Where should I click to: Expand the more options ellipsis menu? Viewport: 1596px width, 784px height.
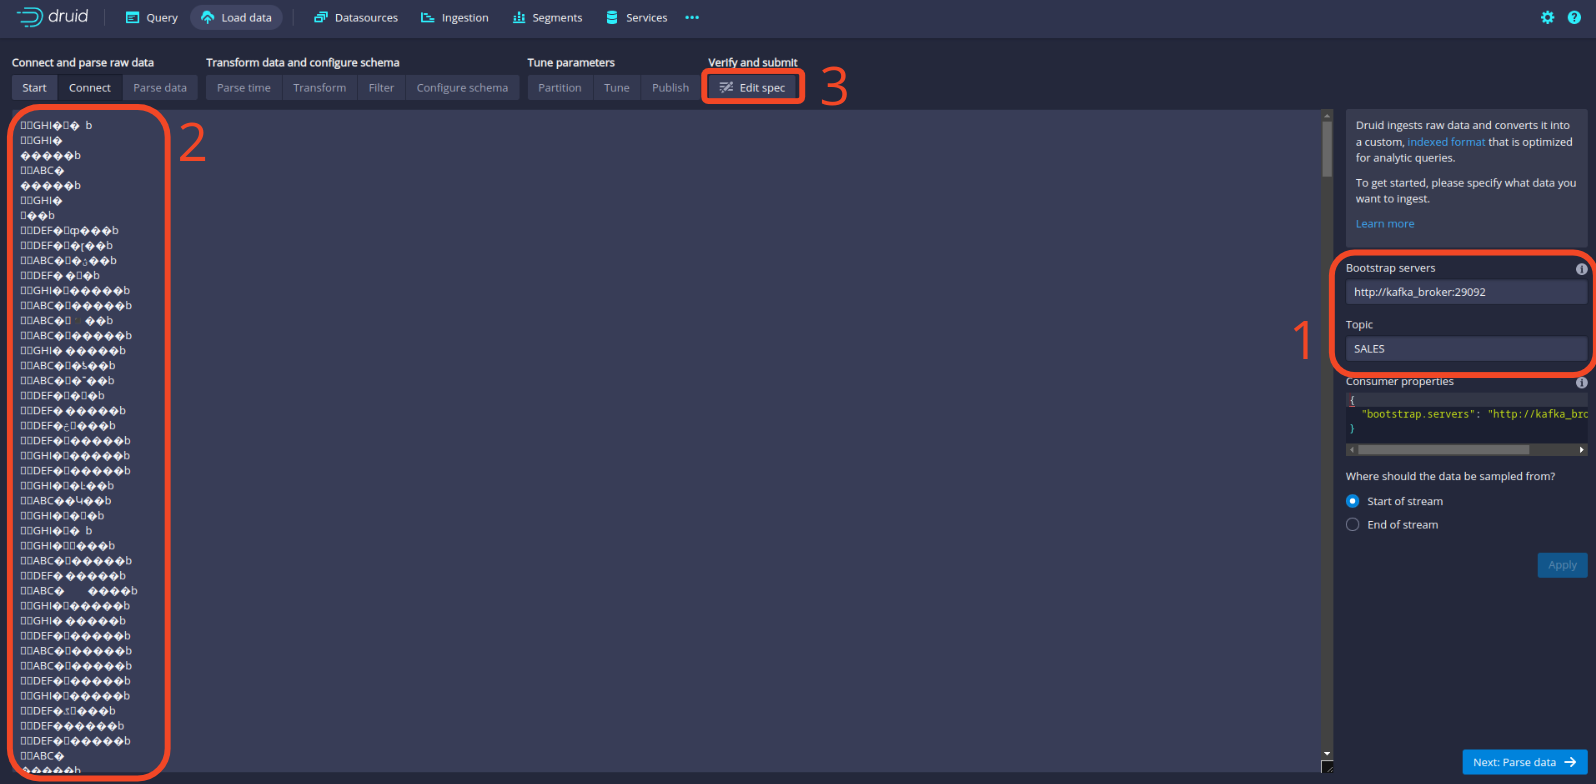click(x=692, y=18)
